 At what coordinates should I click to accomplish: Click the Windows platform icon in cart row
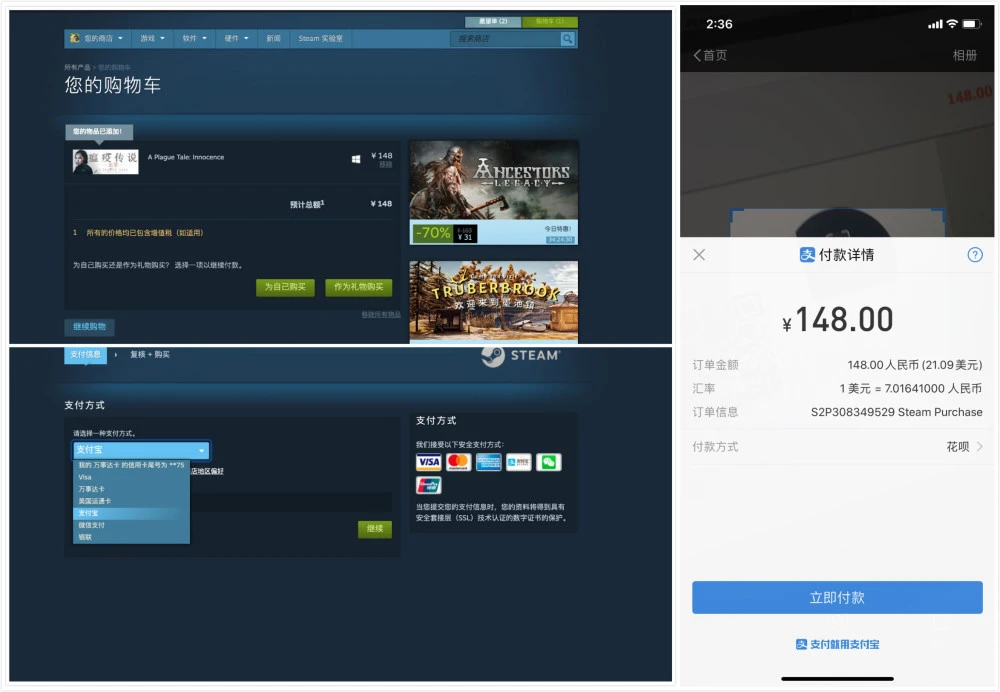[356, 159]
